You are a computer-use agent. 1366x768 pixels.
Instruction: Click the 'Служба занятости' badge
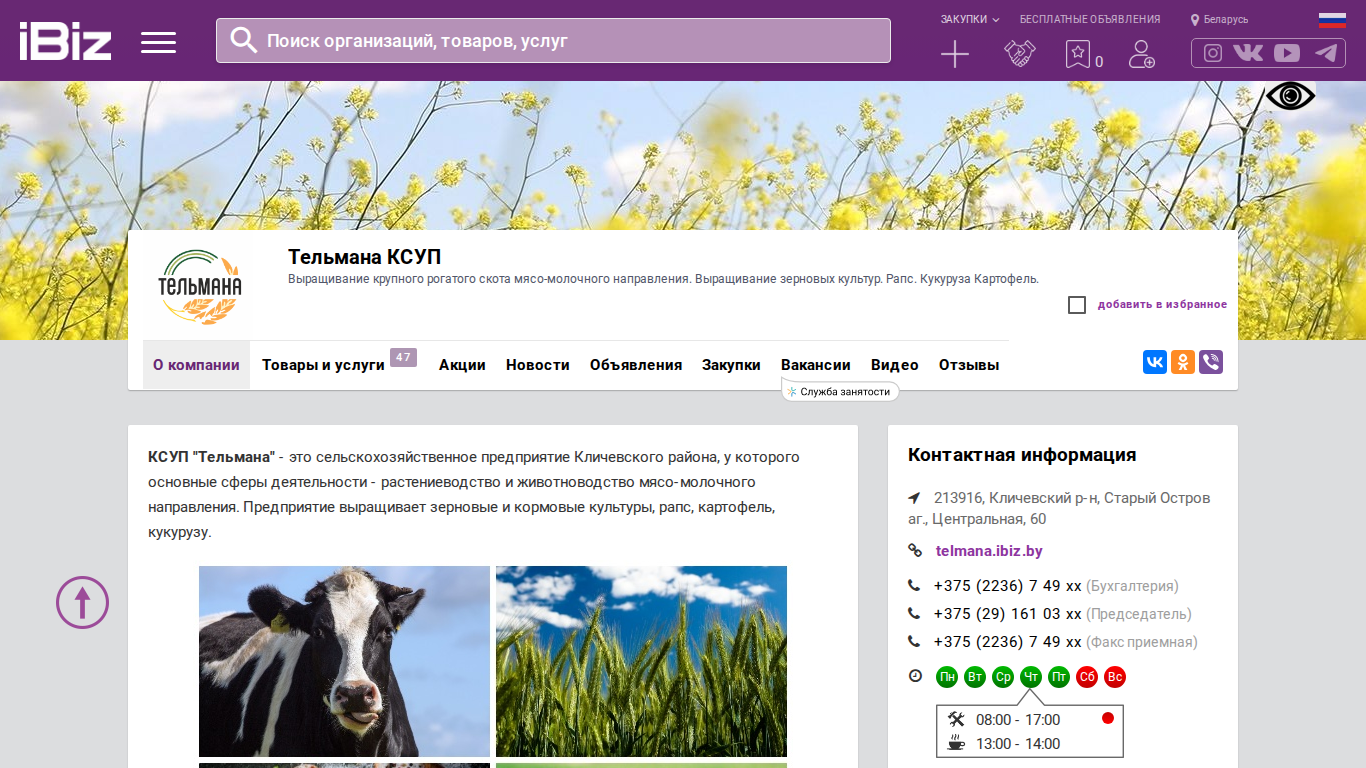point(840,392)
